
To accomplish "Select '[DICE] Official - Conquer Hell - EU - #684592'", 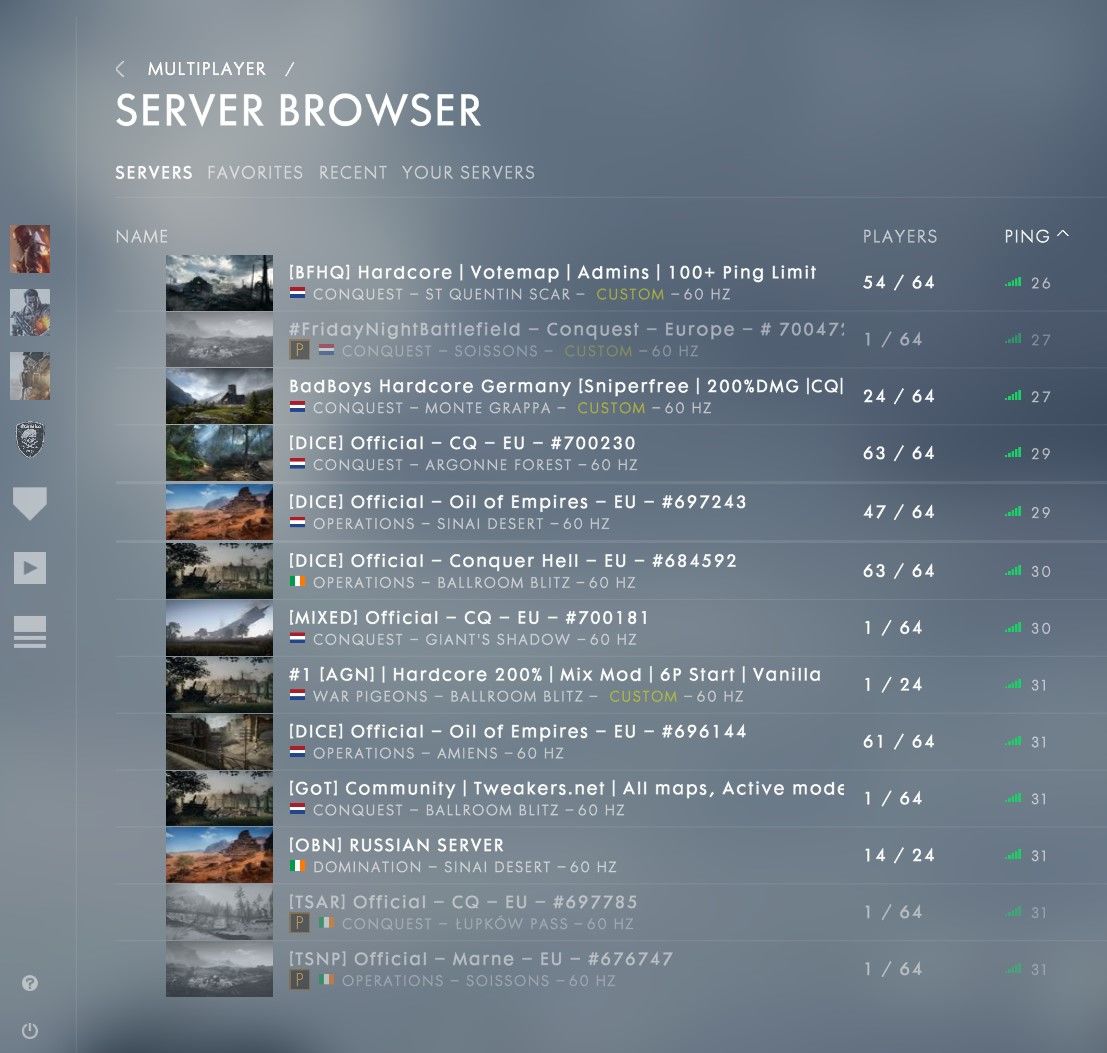I will (x=611, y=571).
